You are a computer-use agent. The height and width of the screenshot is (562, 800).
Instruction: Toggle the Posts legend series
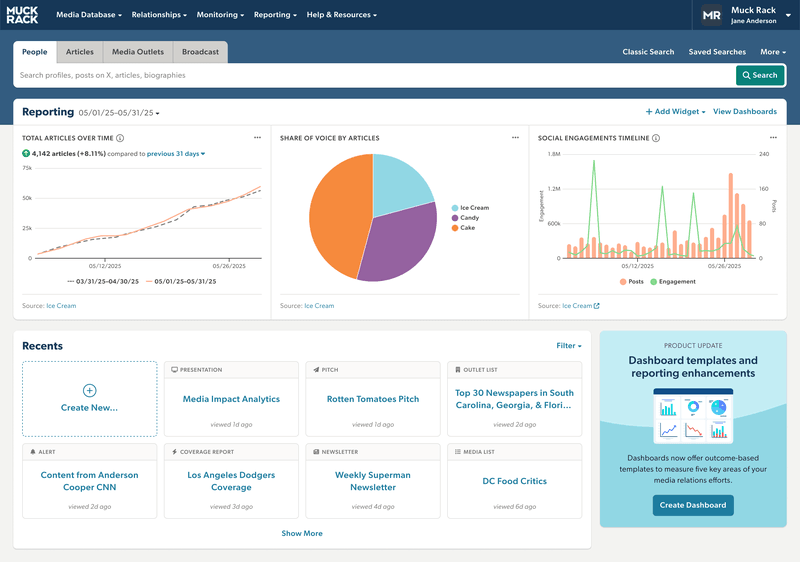(x=630, y=282)
